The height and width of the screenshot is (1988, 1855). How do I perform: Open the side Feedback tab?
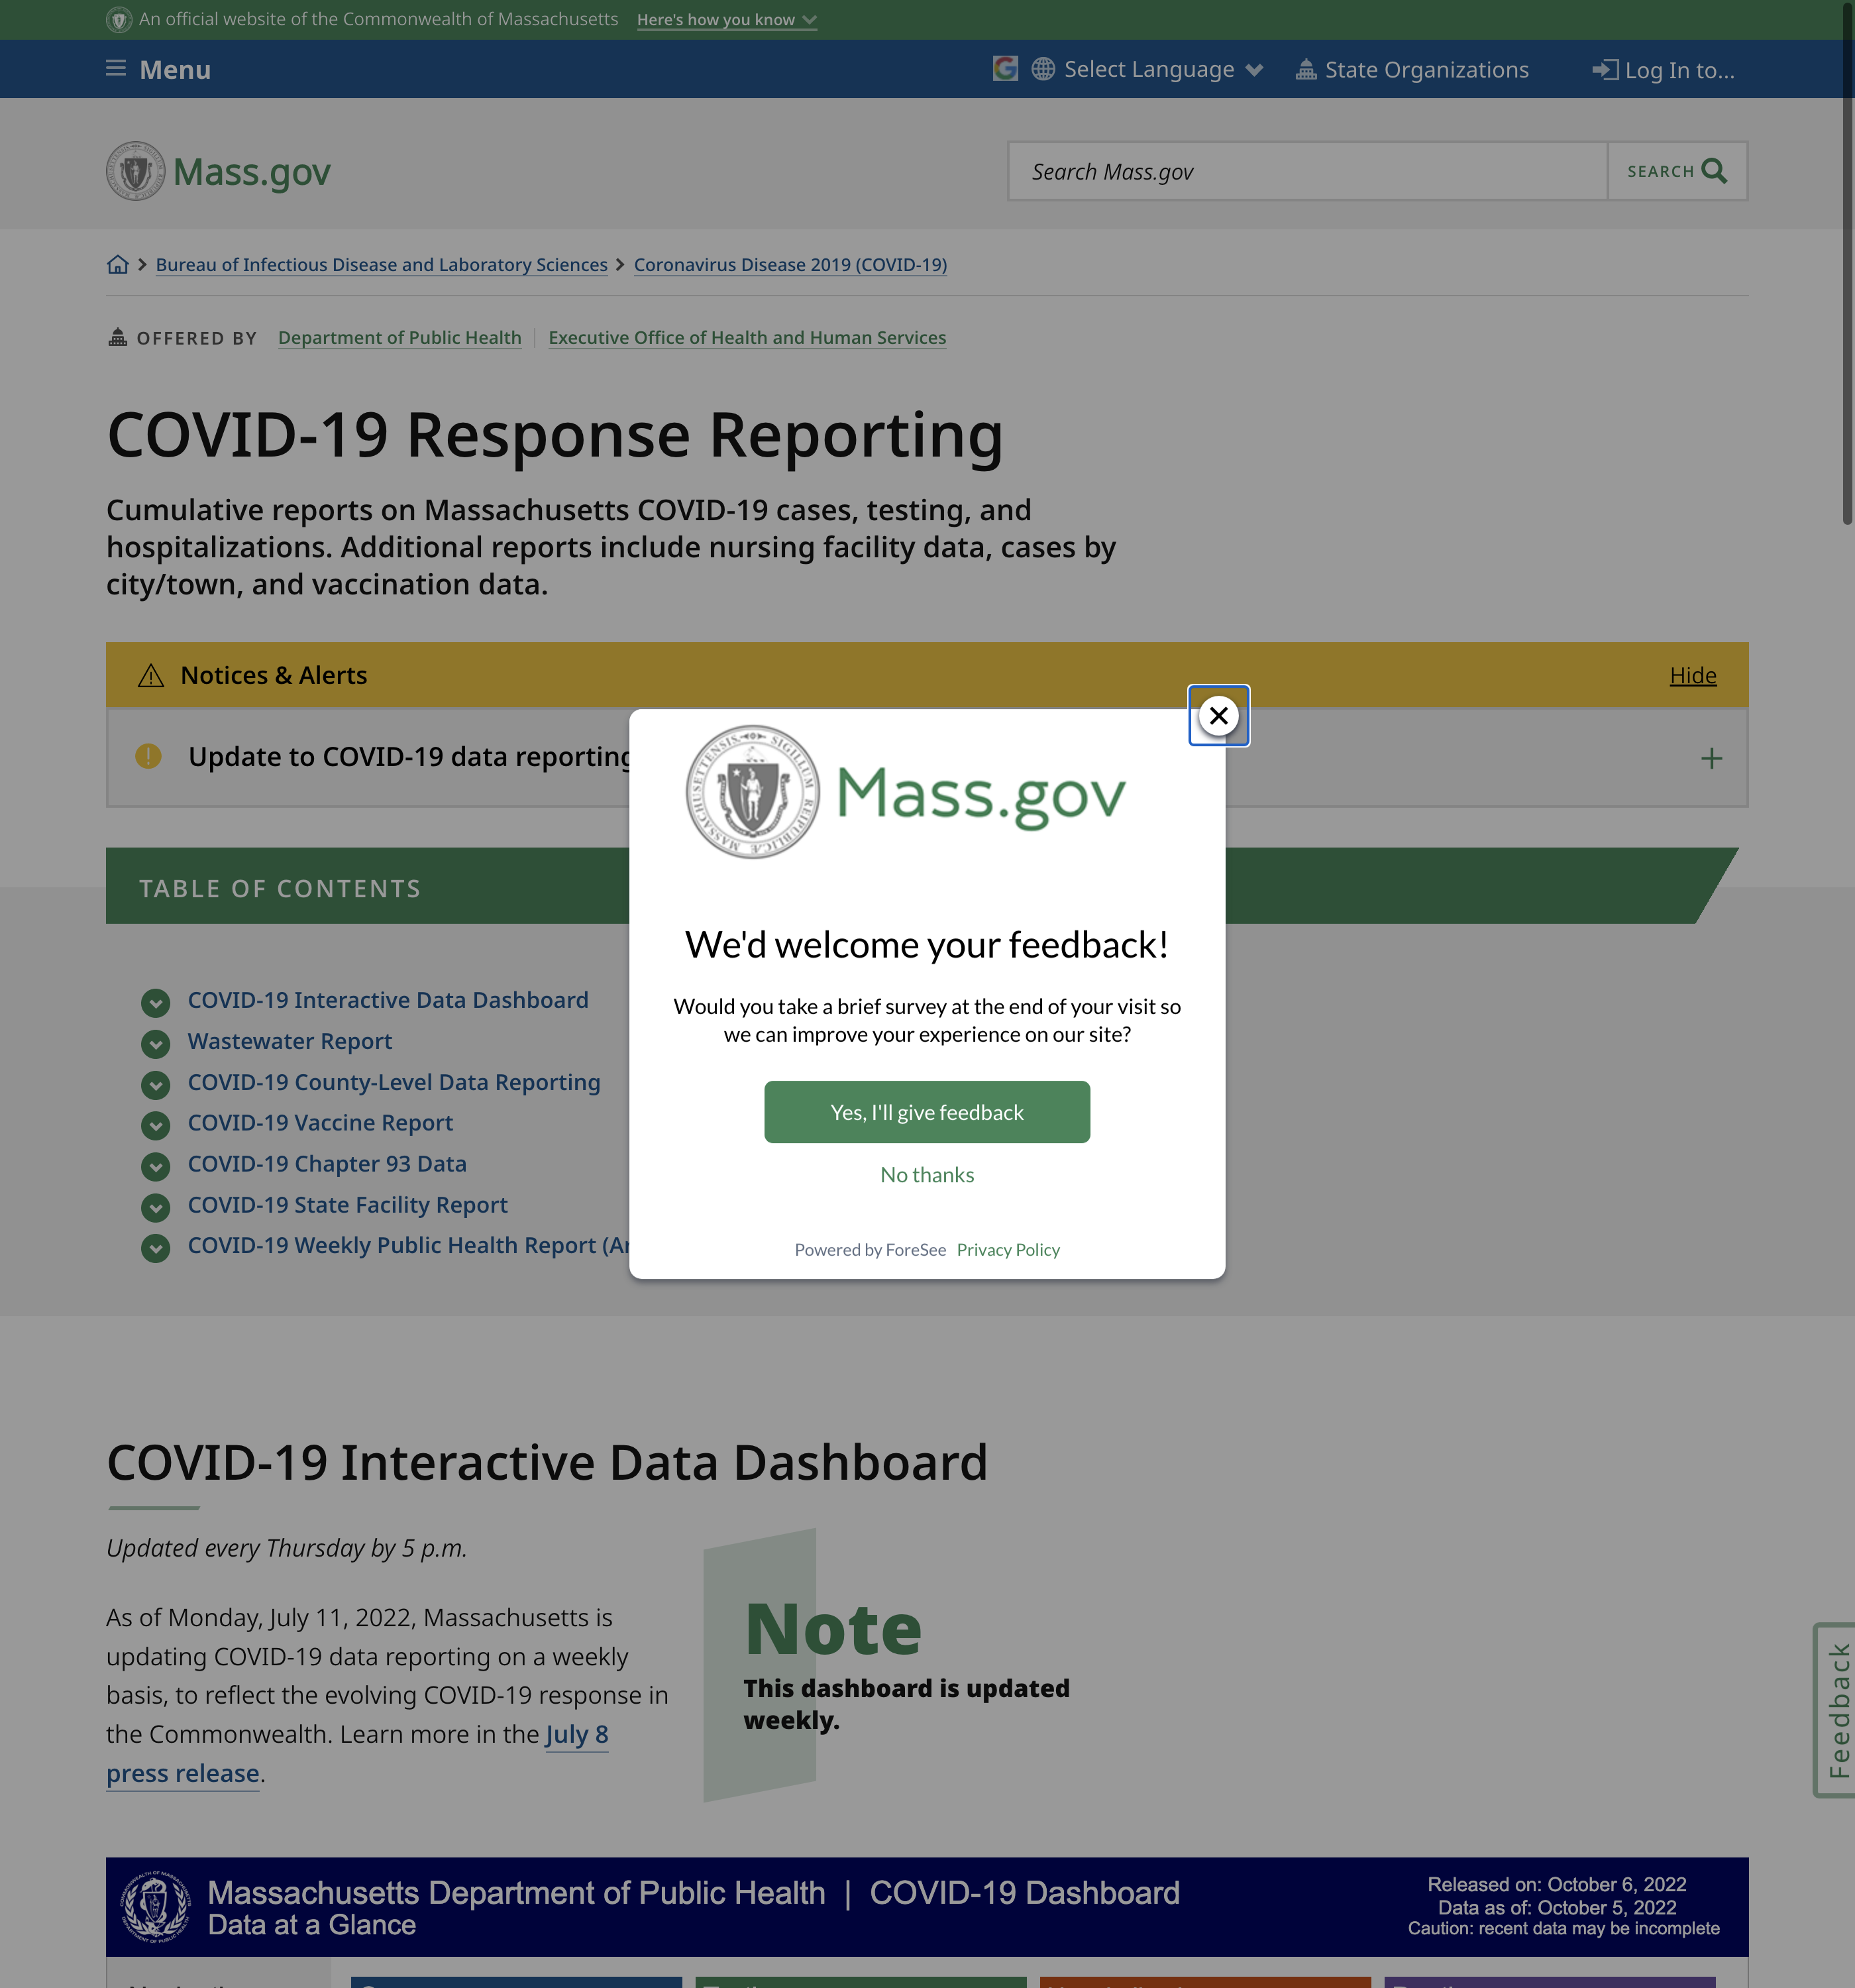(1837, 1709)
